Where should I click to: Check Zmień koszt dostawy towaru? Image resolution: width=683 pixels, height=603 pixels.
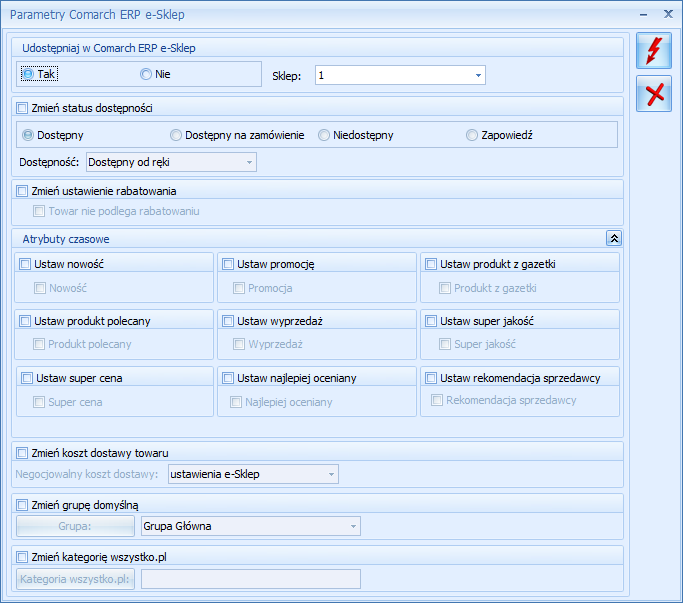tap(22, 453)
